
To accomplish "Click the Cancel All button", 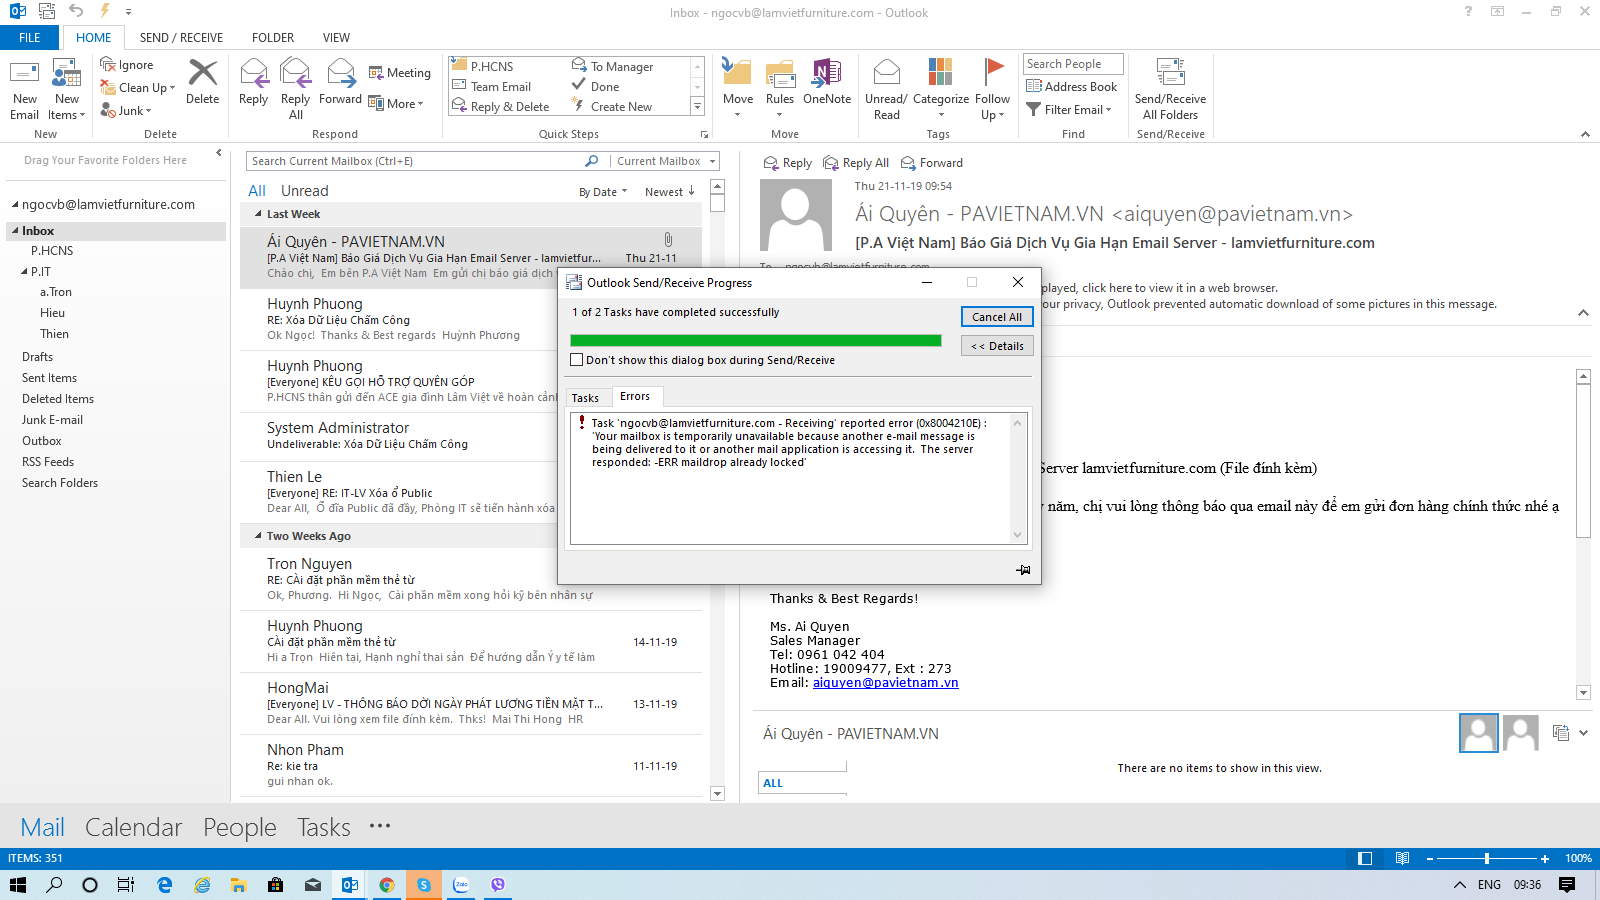I will coord(997,317).
